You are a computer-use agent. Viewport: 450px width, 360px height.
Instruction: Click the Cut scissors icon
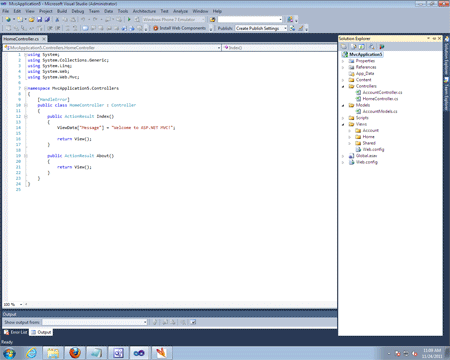57,19
